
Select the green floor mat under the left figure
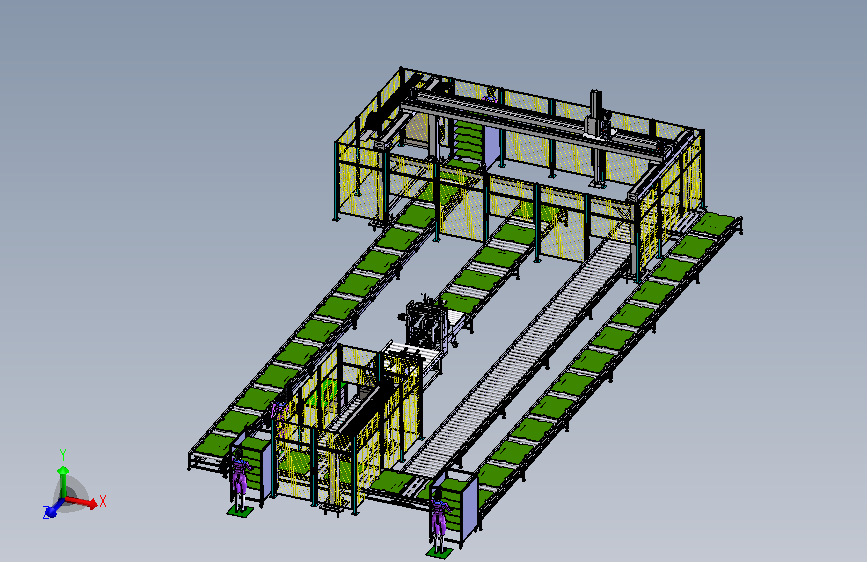click(x=240, y=512)
